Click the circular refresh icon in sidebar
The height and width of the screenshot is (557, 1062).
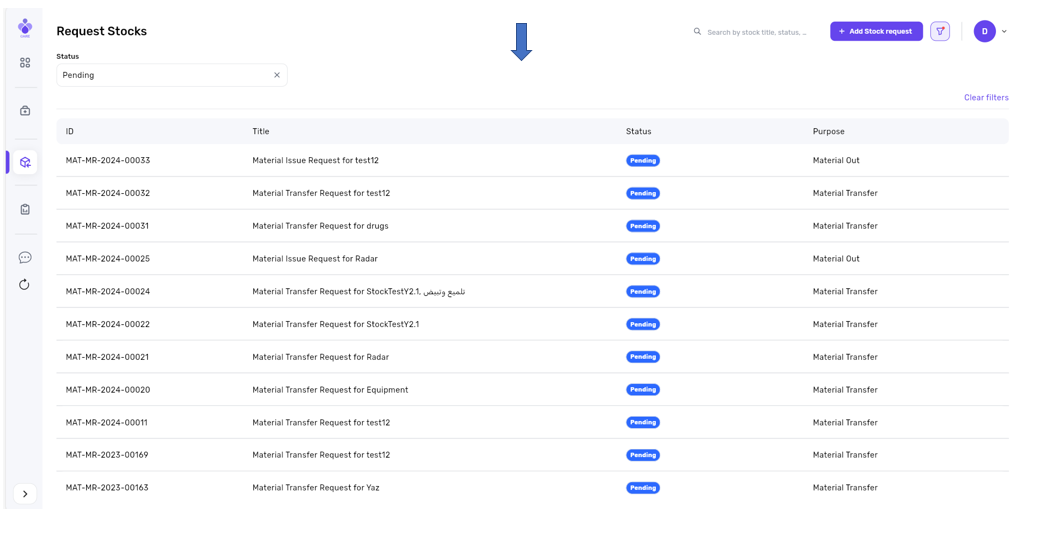[25, 285]
